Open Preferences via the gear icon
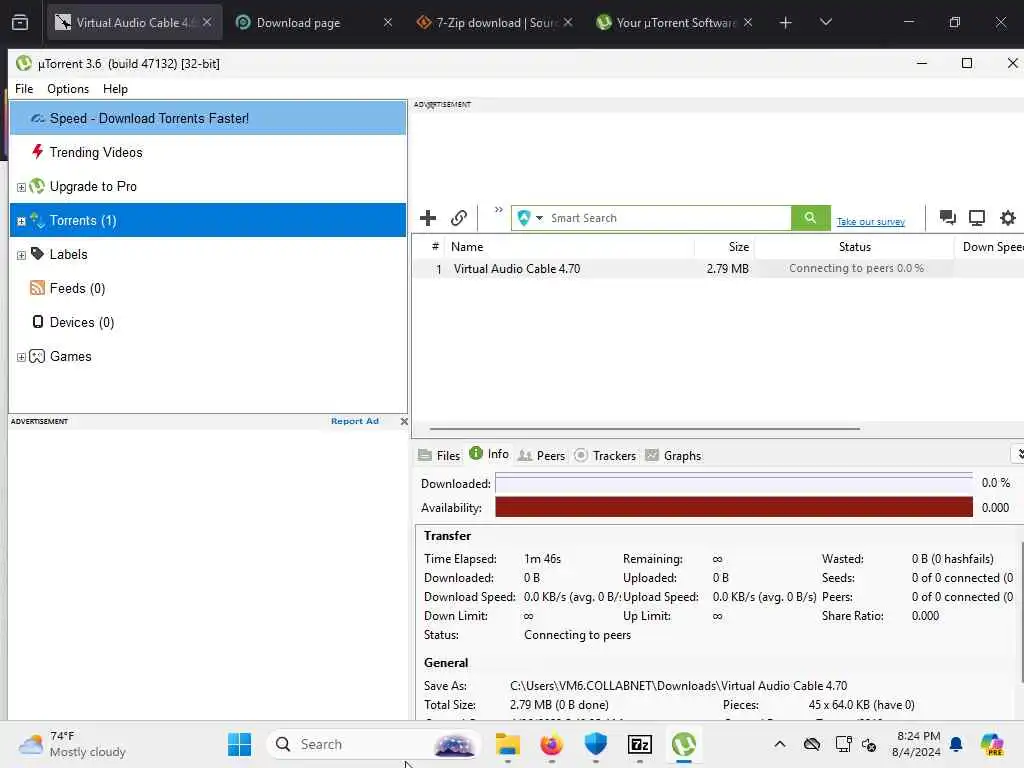This screenshot has width=1024, height=768. coord(1008,218)
